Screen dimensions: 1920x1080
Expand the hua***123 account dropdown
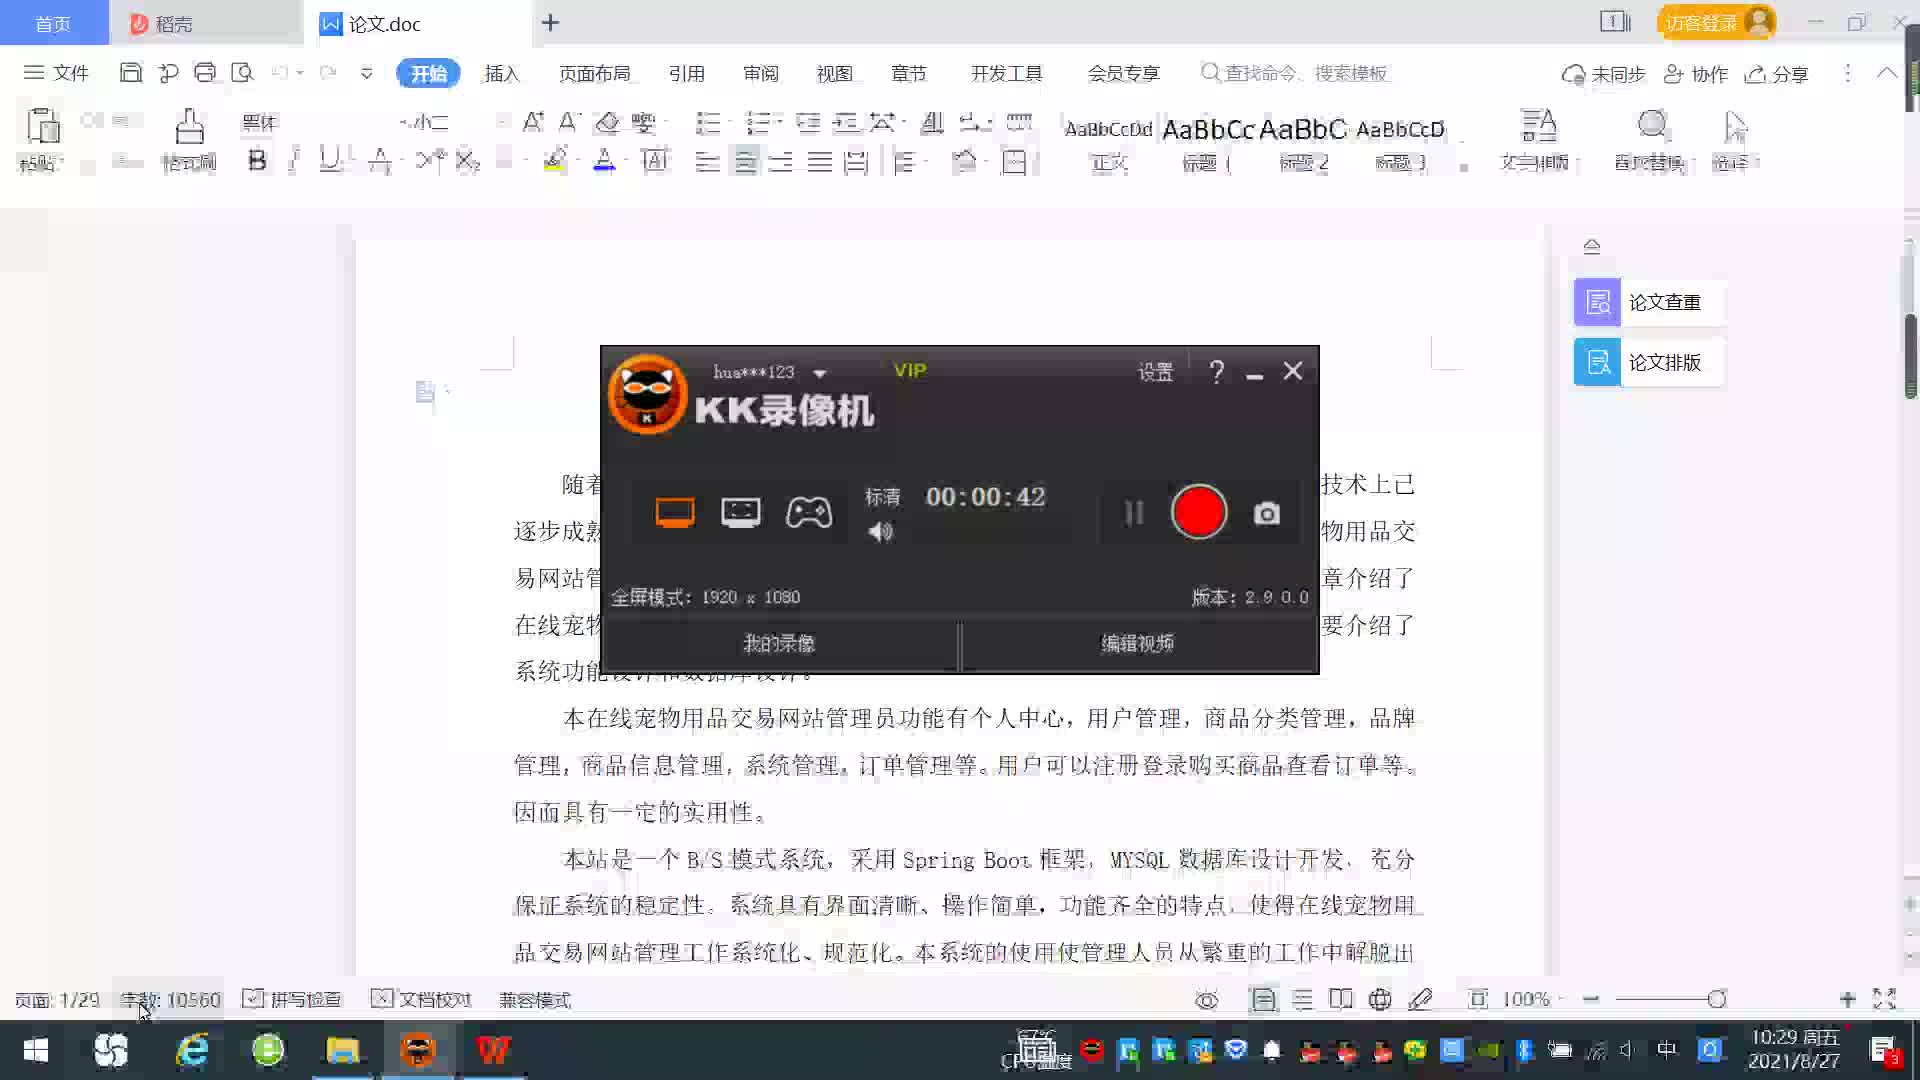tap(820, 373)
